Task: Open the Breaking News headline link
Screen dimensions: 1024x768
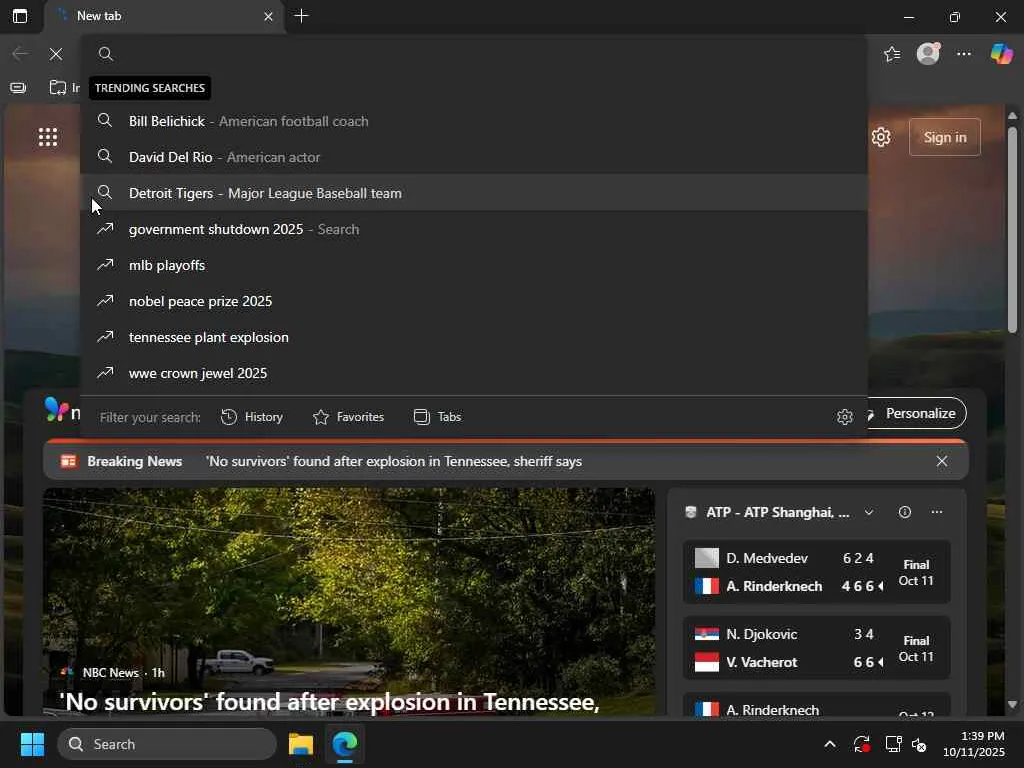Action: (x=394, y=461)
